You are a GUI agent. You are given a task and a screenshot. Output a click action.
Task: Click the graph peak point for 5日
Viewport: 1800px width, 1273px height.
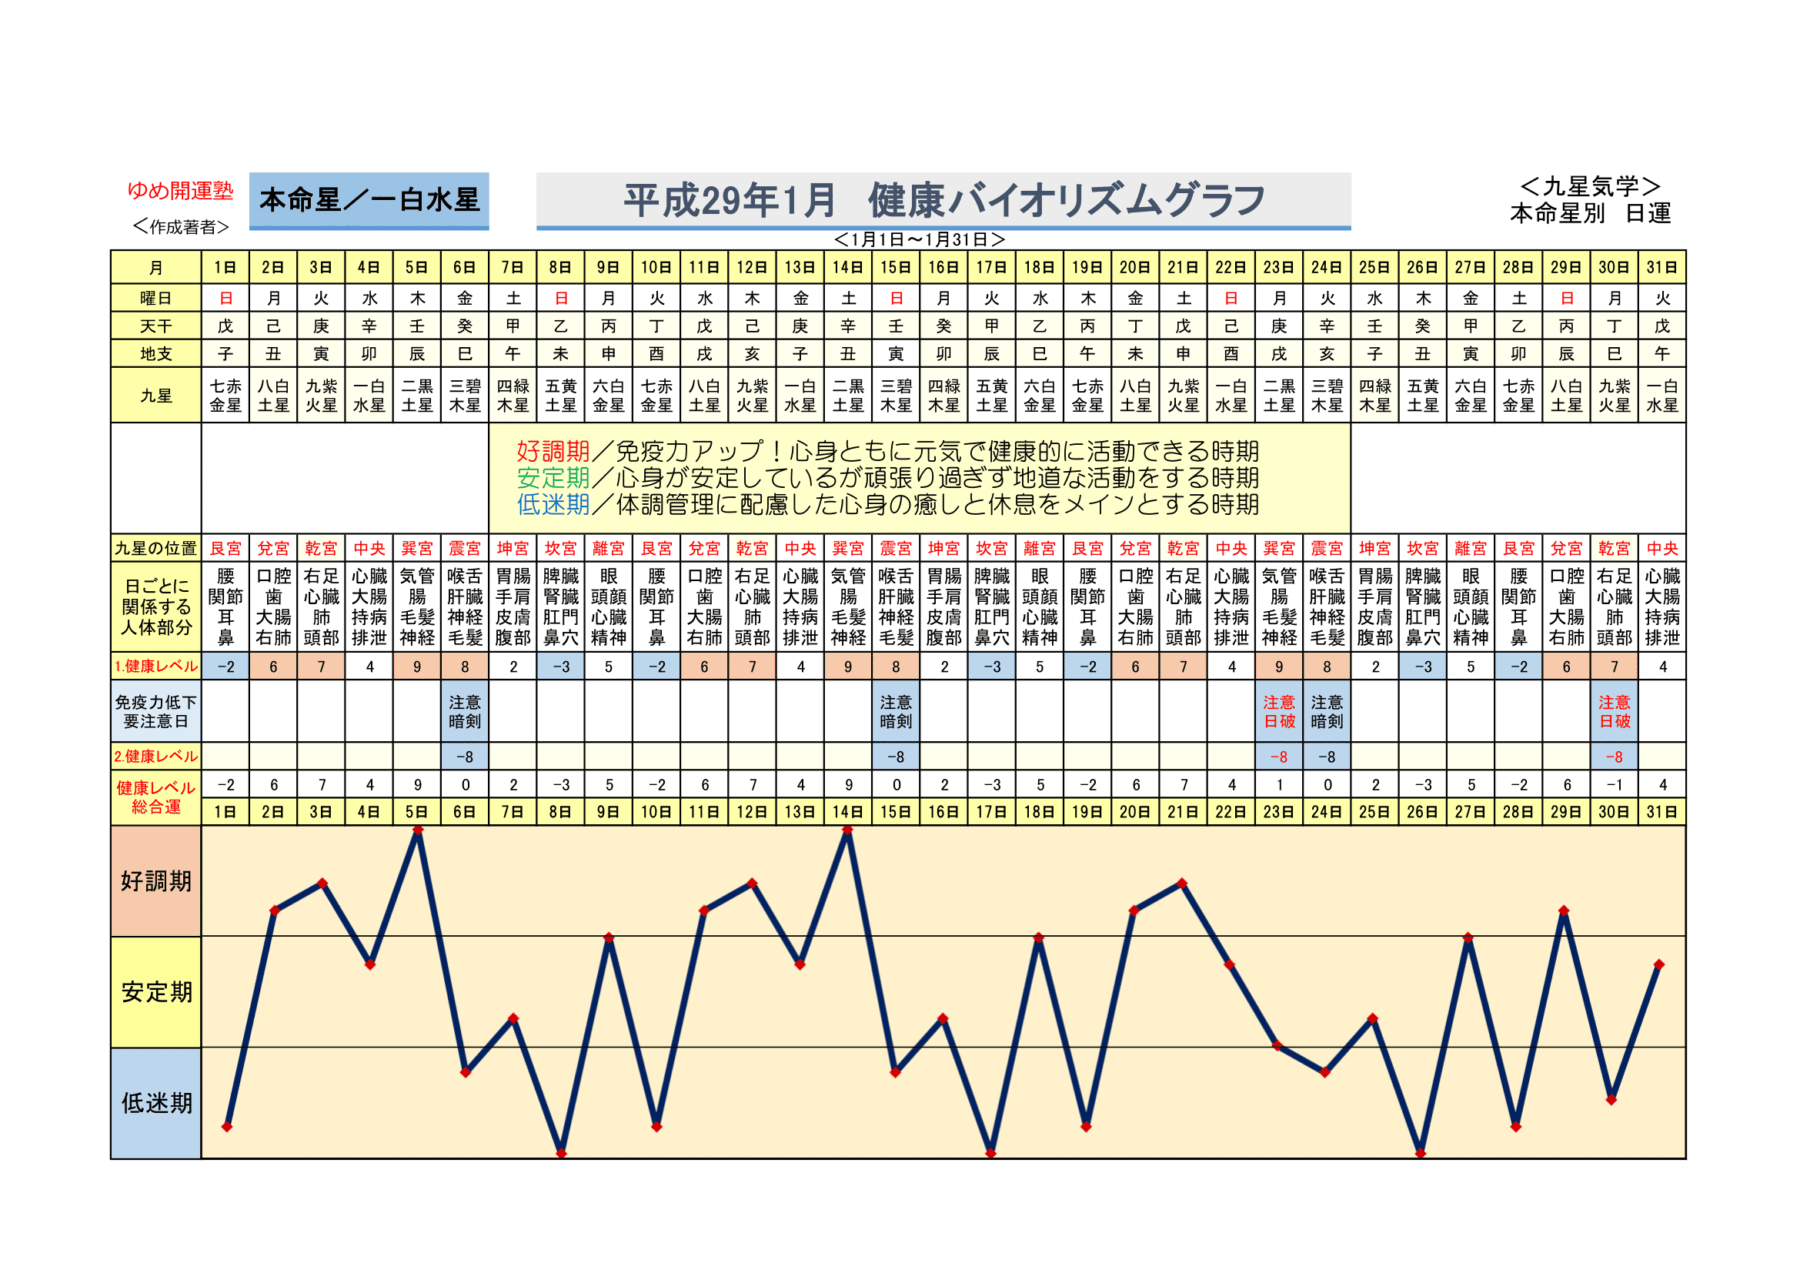418,830
